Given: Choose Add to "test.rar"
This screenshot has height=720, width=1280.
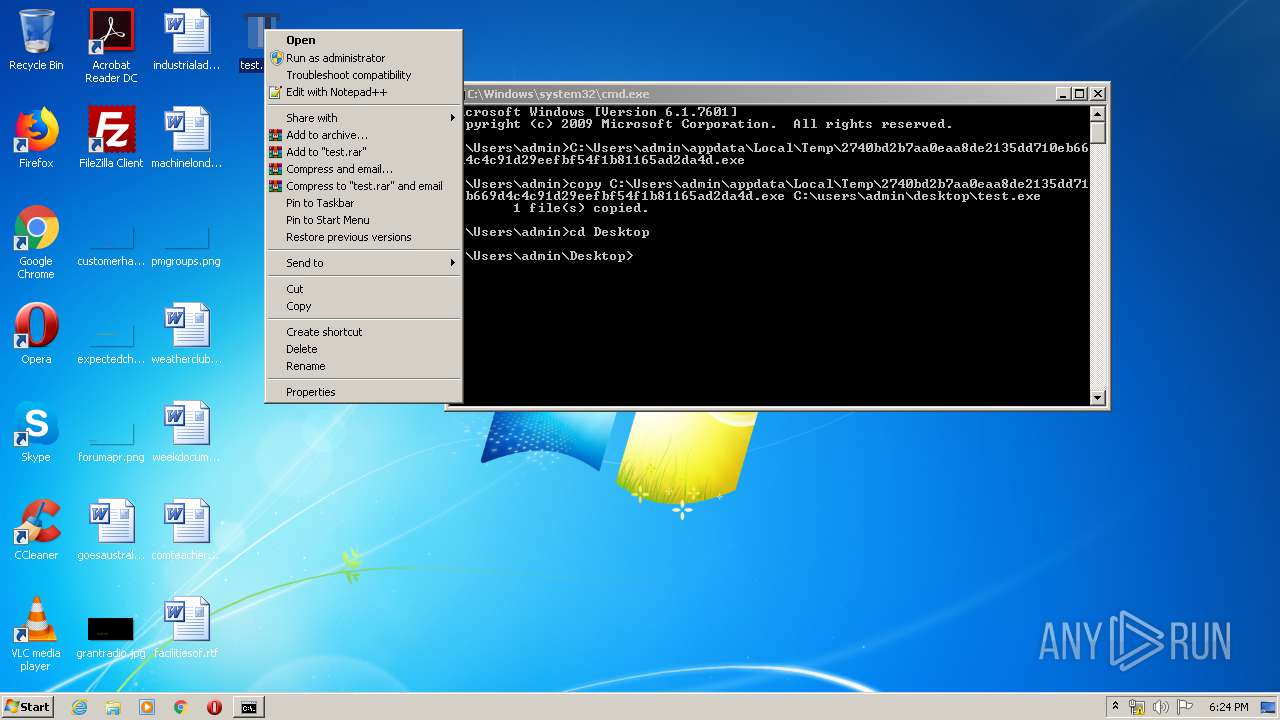Looking at the screenshot, I should pyautogui.click(x=364, y=152).
